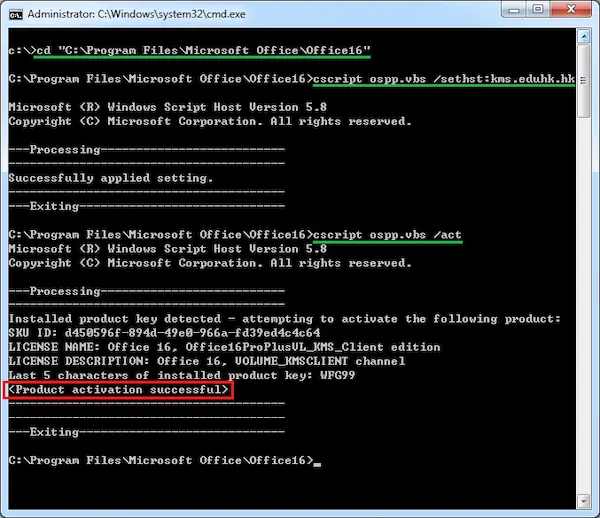Click the first '---Exiting' line
This screenshot has width=600, height=518.
(x=147, y=206)
